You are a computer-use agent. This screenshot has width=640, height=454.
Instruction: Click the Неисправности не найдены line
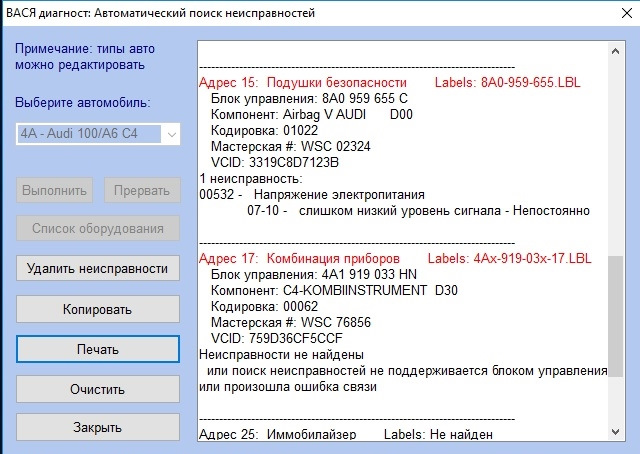click(x=281, y=355)
